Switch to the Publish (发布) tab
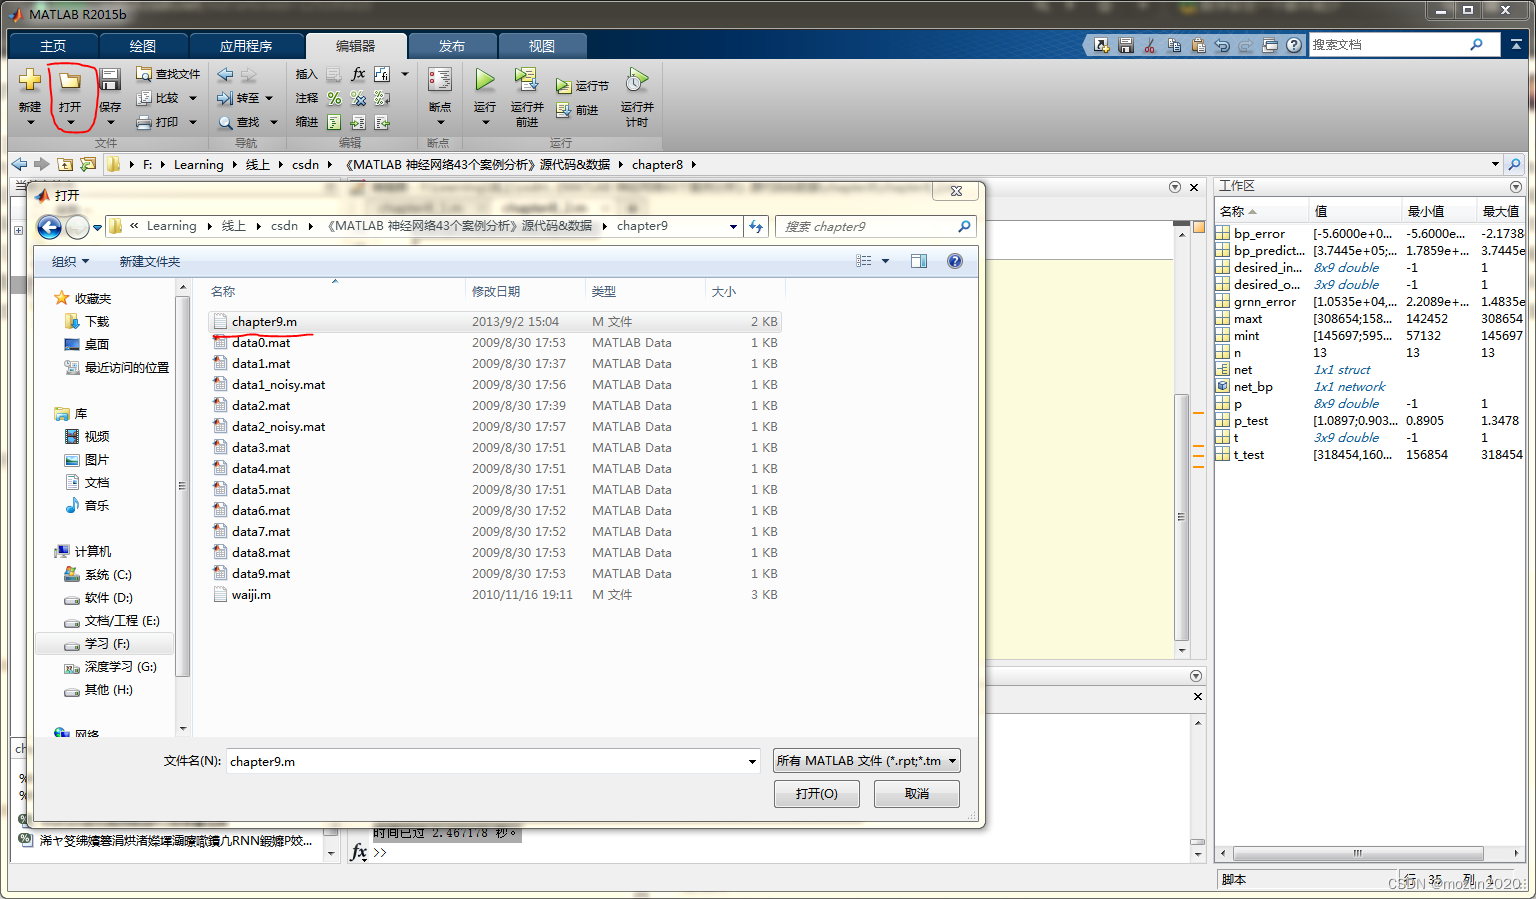Screen dimensions: 1536x899 pyautogui.click(x=452, y=46)
